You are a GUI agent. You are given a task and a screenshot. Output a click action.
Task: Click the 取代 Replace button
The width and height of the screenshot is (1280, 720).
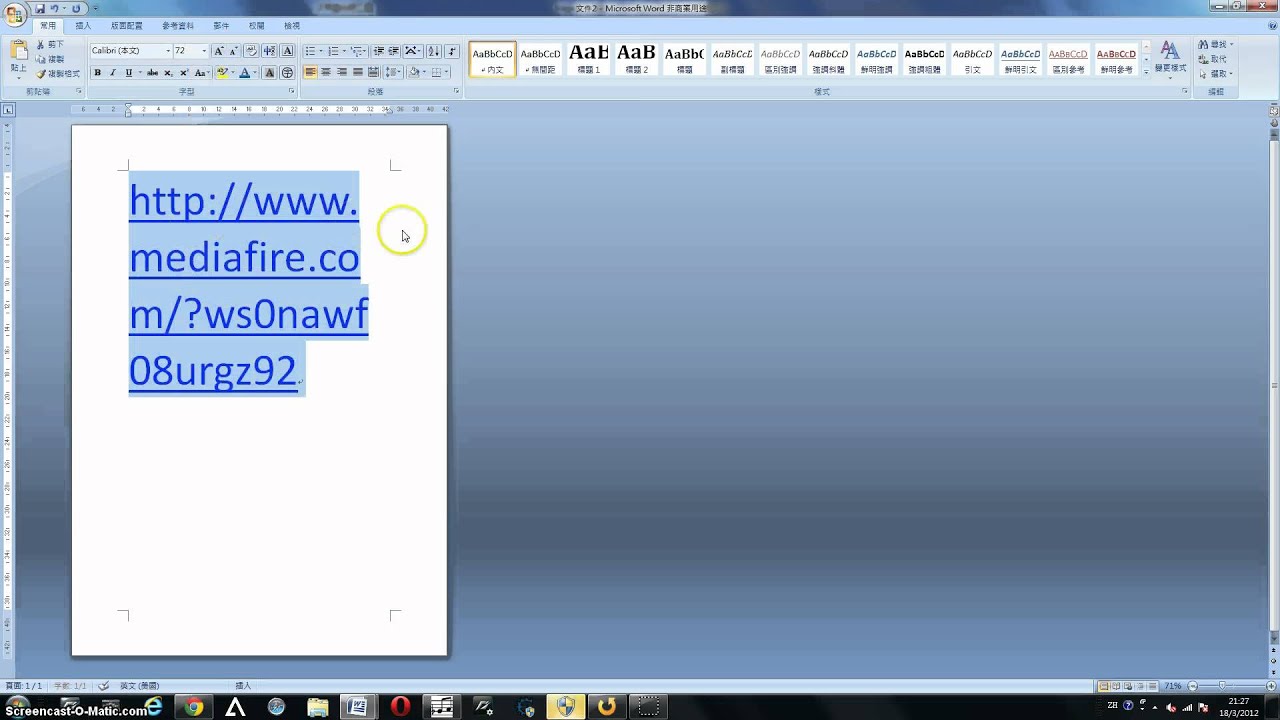click(1213, 59)
